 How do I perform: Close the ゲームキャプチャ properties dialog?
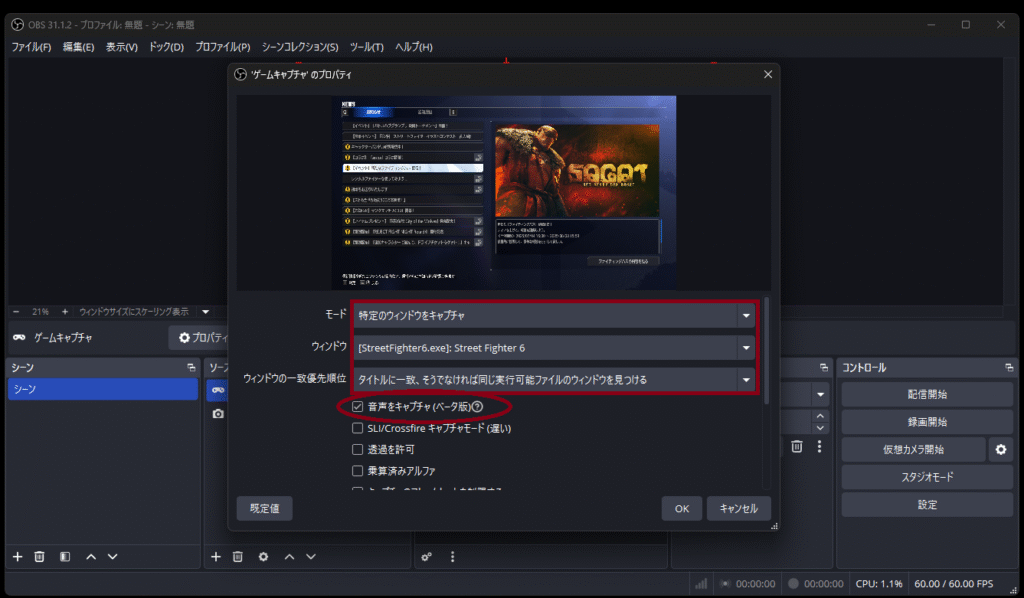[768, 74]
